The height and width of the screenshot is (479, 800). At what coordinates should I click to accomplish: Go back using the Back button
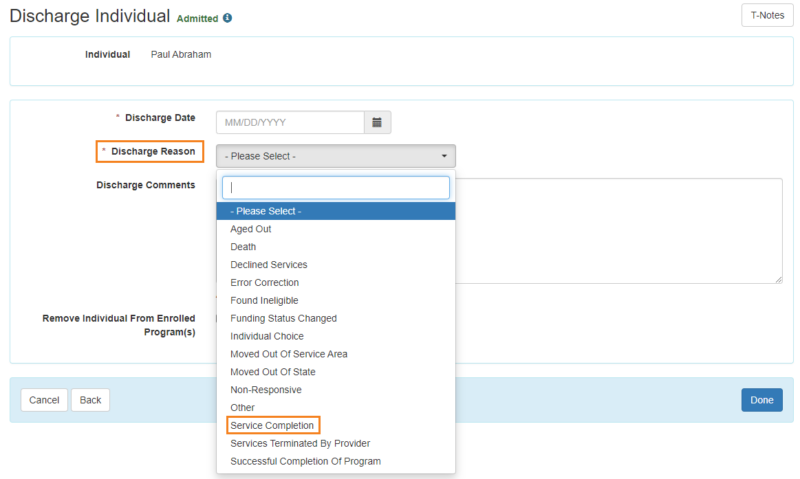[x=91, y=400]
